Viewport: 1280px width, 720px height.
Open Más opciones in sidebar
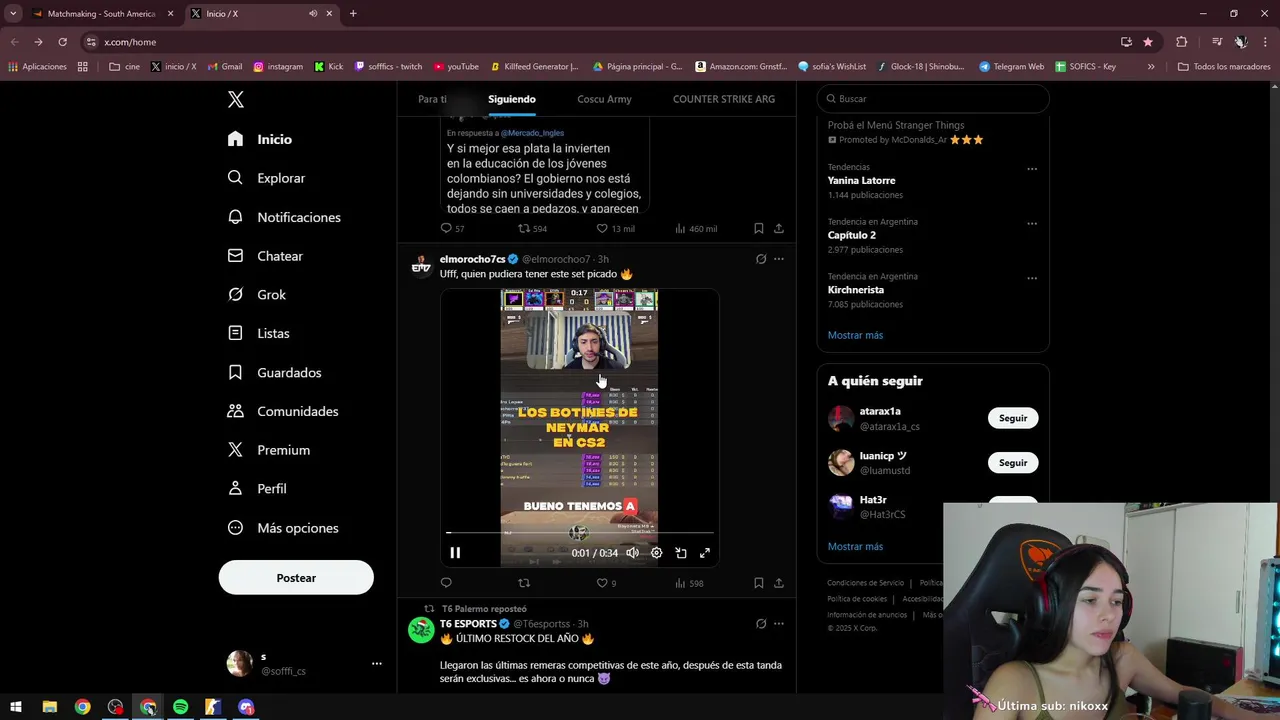coord(283,528)
